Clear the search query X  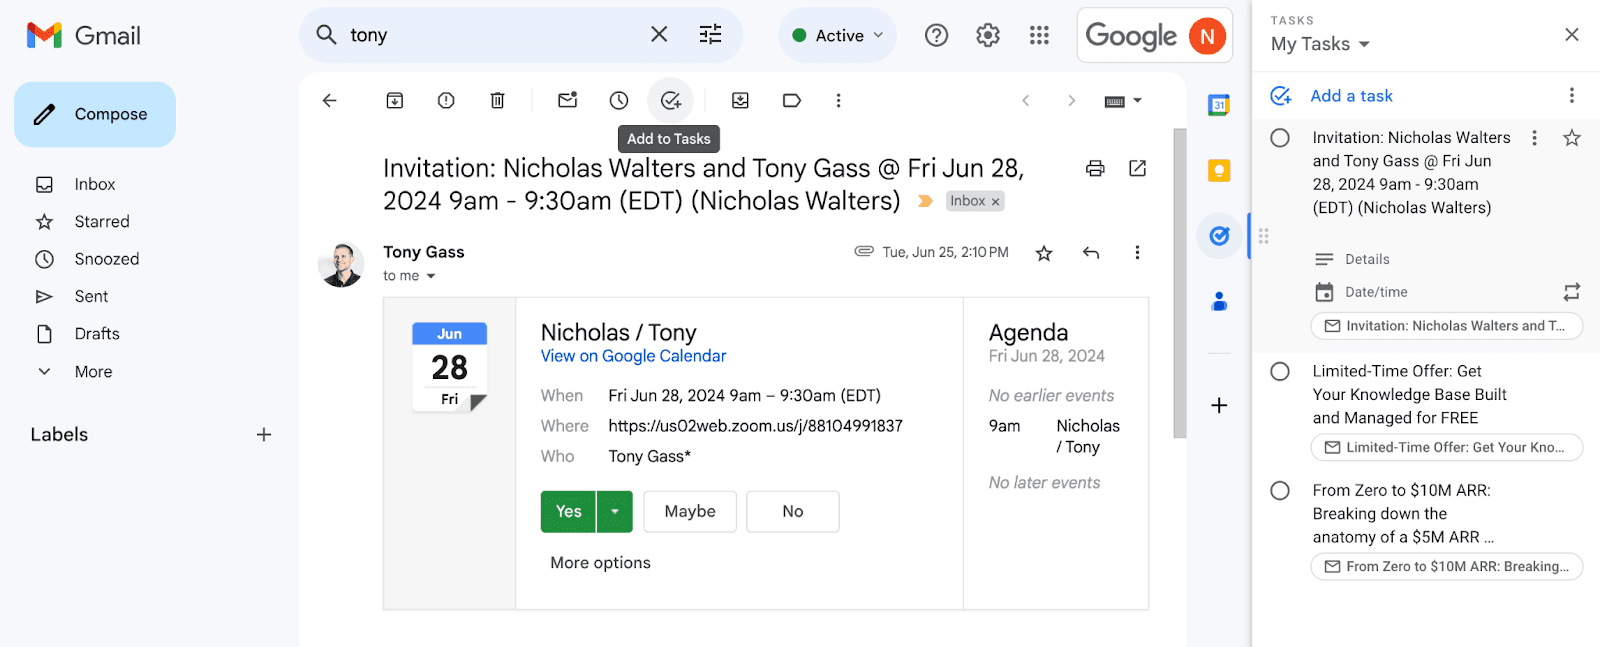[x=659, y=34]
